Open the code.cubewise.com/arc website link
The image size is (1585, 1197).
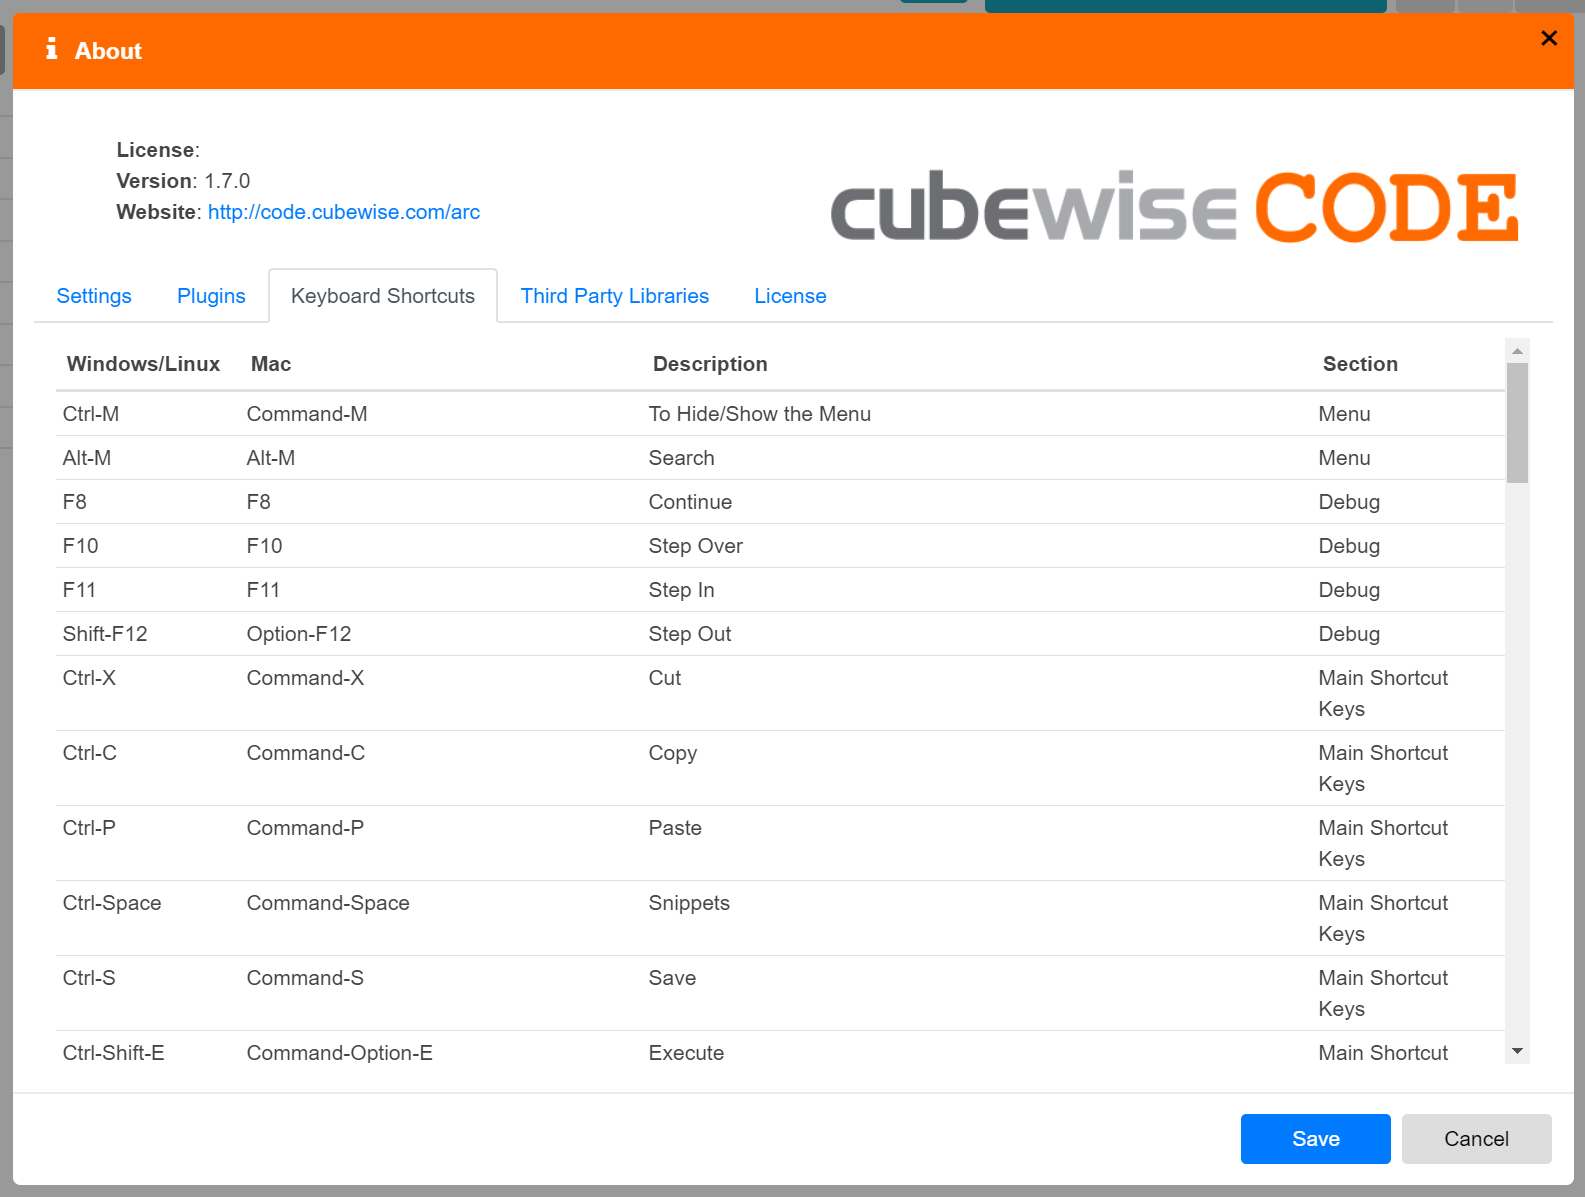[343, 212]
